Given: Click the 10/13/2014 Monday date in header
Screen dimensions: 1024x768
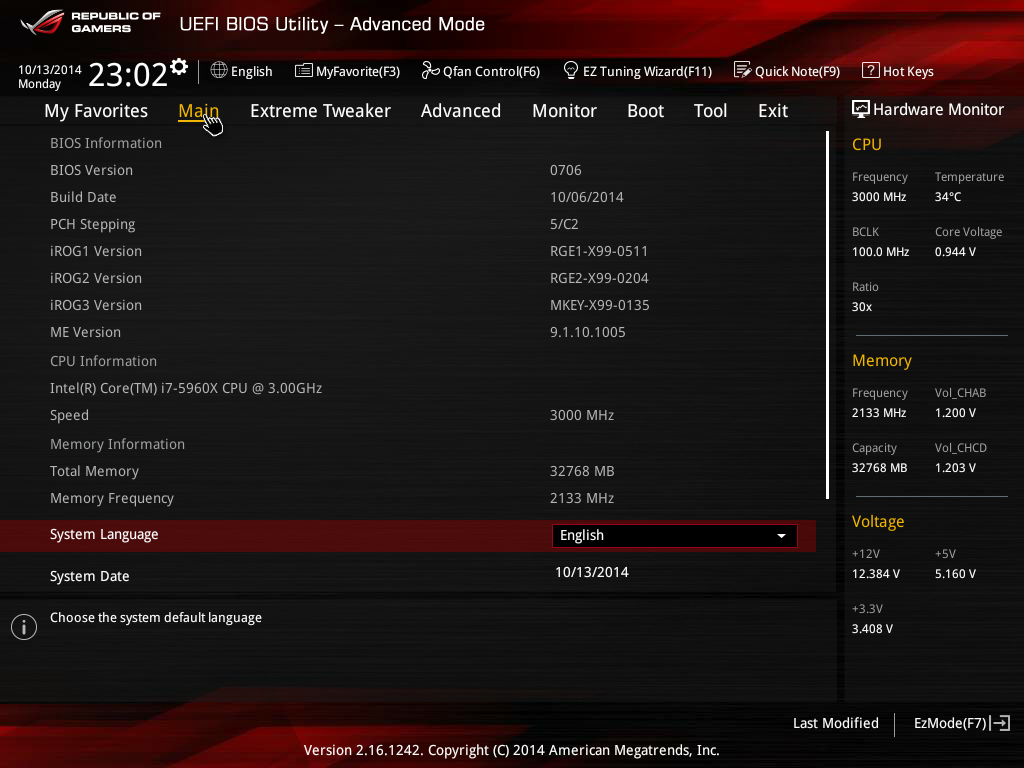Looking at the screenshot, I should coord(50,76).
